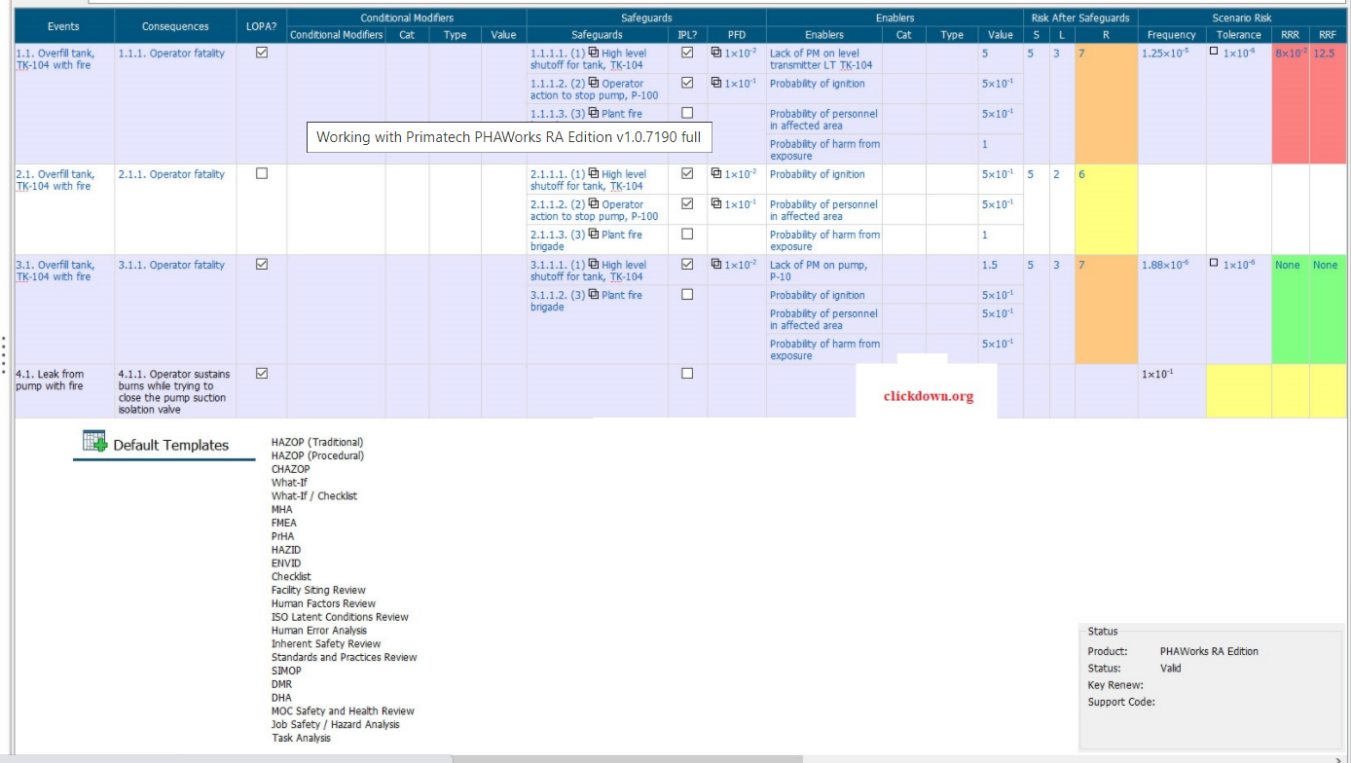Click the PFD icon in safeguard 1.1.1.1 row
Viewport: 1351px width, 763px height.
click(x=716, y=52)
